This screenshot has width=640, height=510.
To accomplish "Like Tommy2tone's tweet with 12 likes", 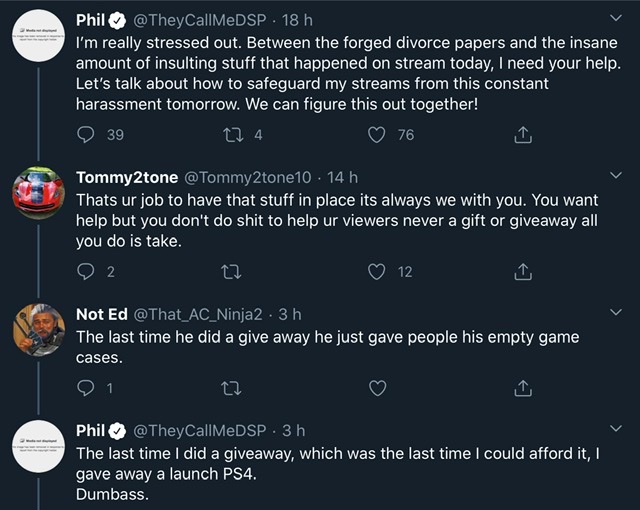I will coord(376,272).
